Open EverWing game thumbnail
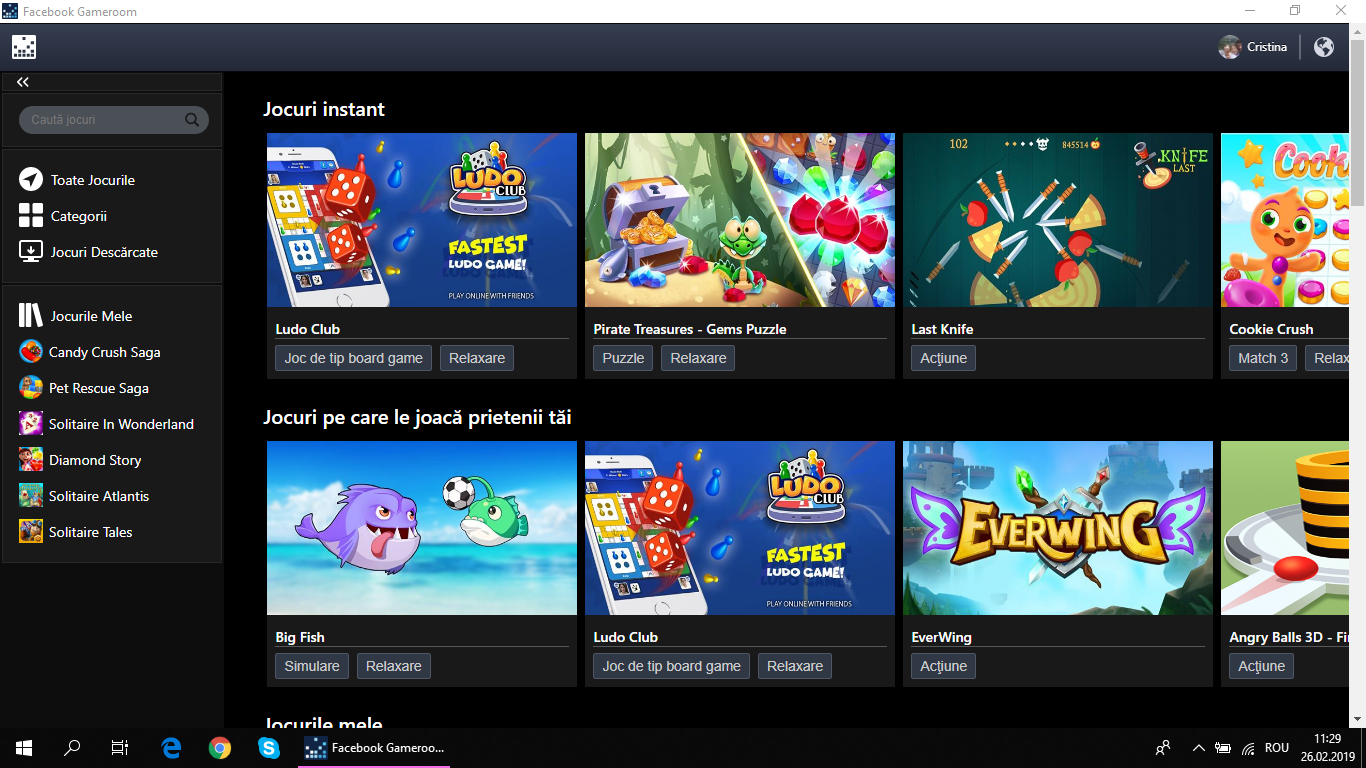The height and width of the screenshot is (768, 1366). coord(1058,528)
